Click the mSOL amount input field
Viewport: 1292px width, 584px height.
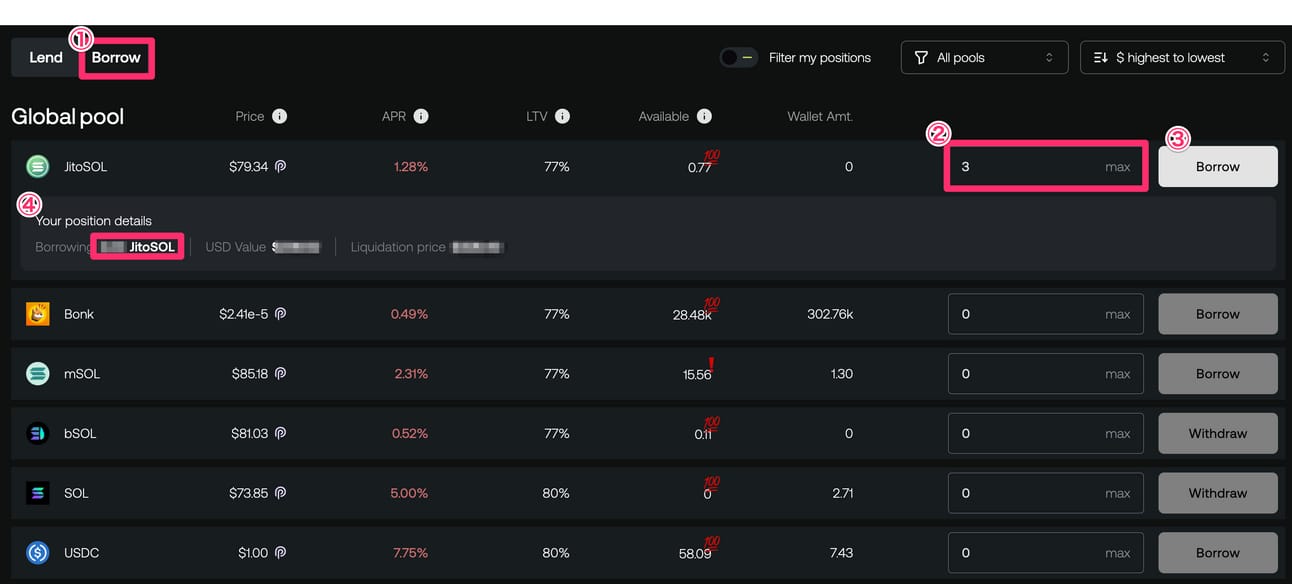[x=1046, y=374]
